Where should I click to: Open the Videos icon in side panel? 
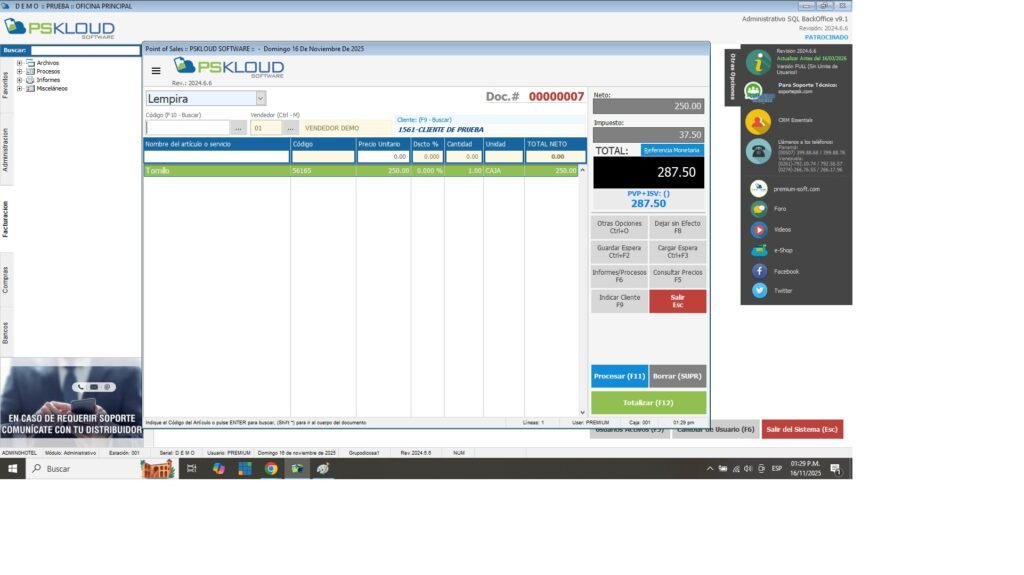click(759, 229)
